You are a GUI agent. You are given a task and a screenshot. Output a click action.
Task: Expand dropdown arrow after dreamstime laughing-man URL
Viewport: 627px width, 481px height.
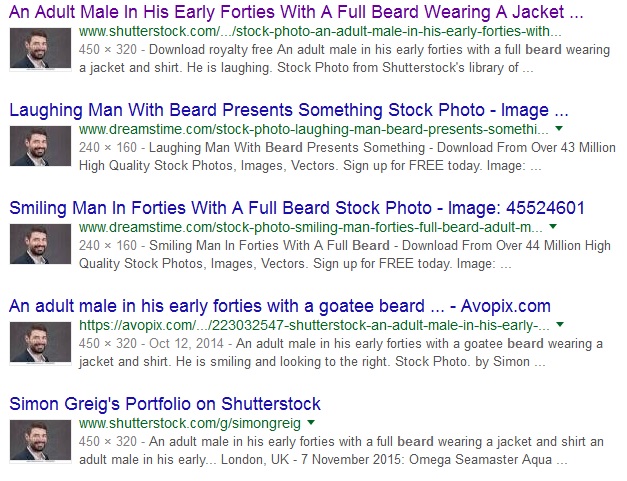click(559, 129)
